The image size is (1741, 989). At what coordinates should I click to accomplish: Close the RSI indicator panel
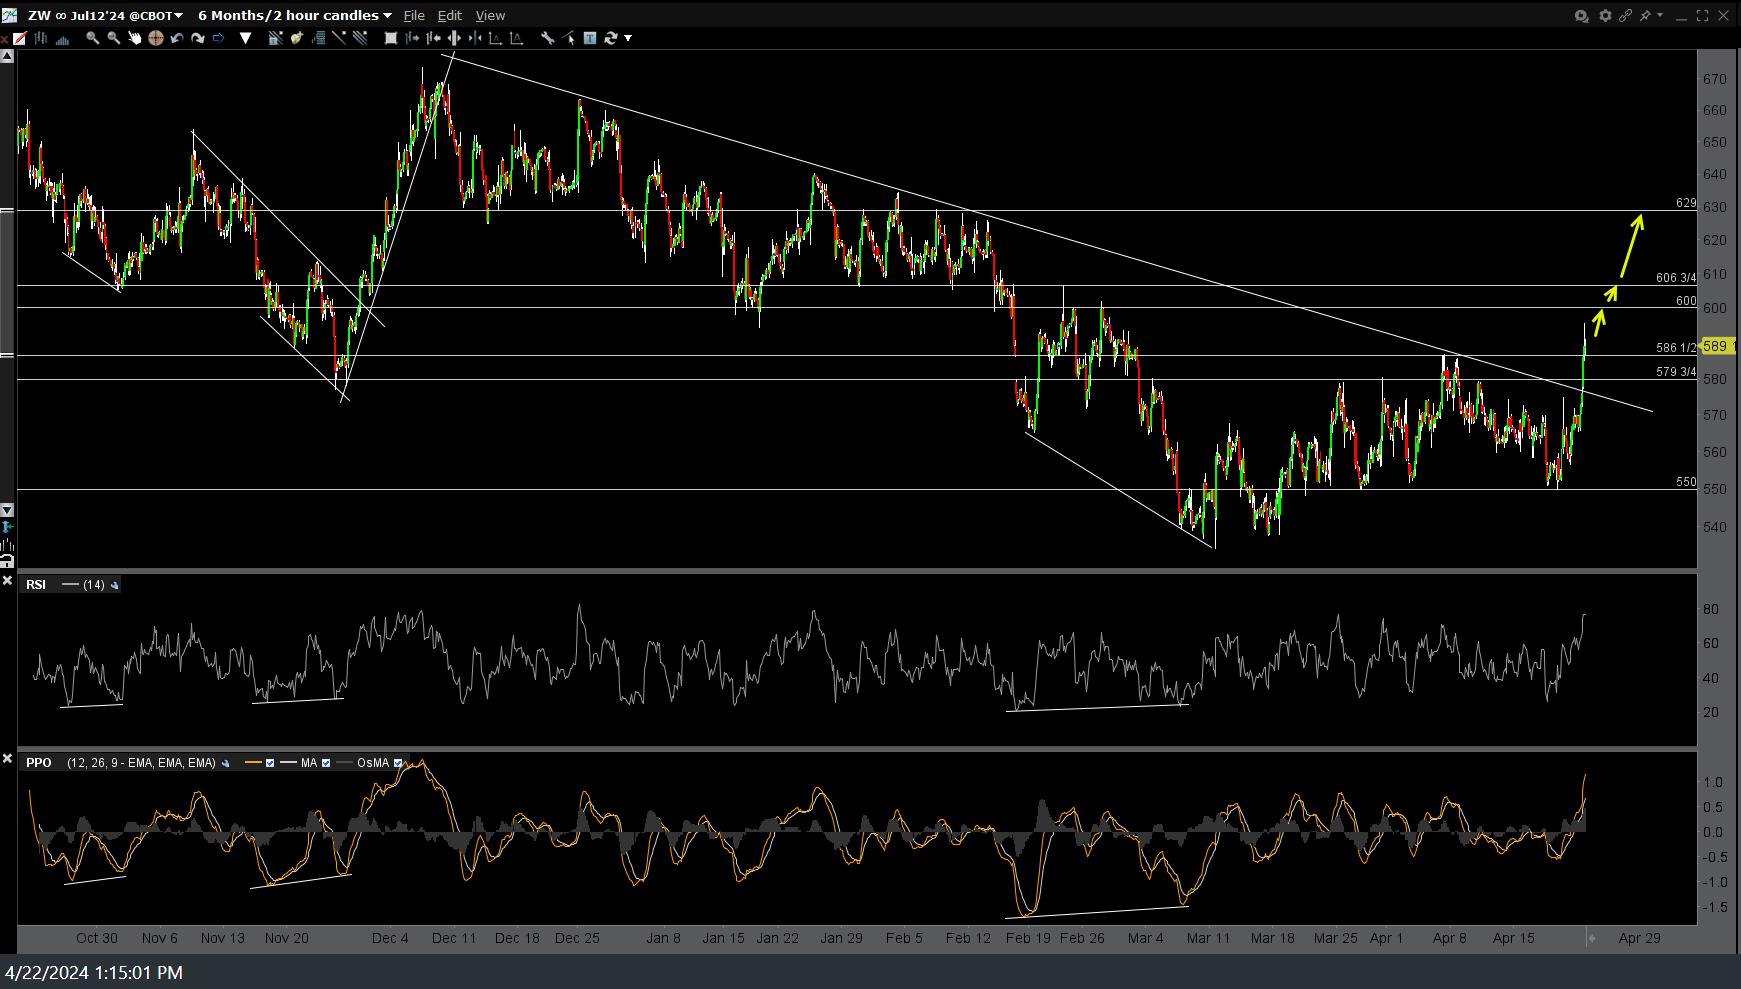7,580
